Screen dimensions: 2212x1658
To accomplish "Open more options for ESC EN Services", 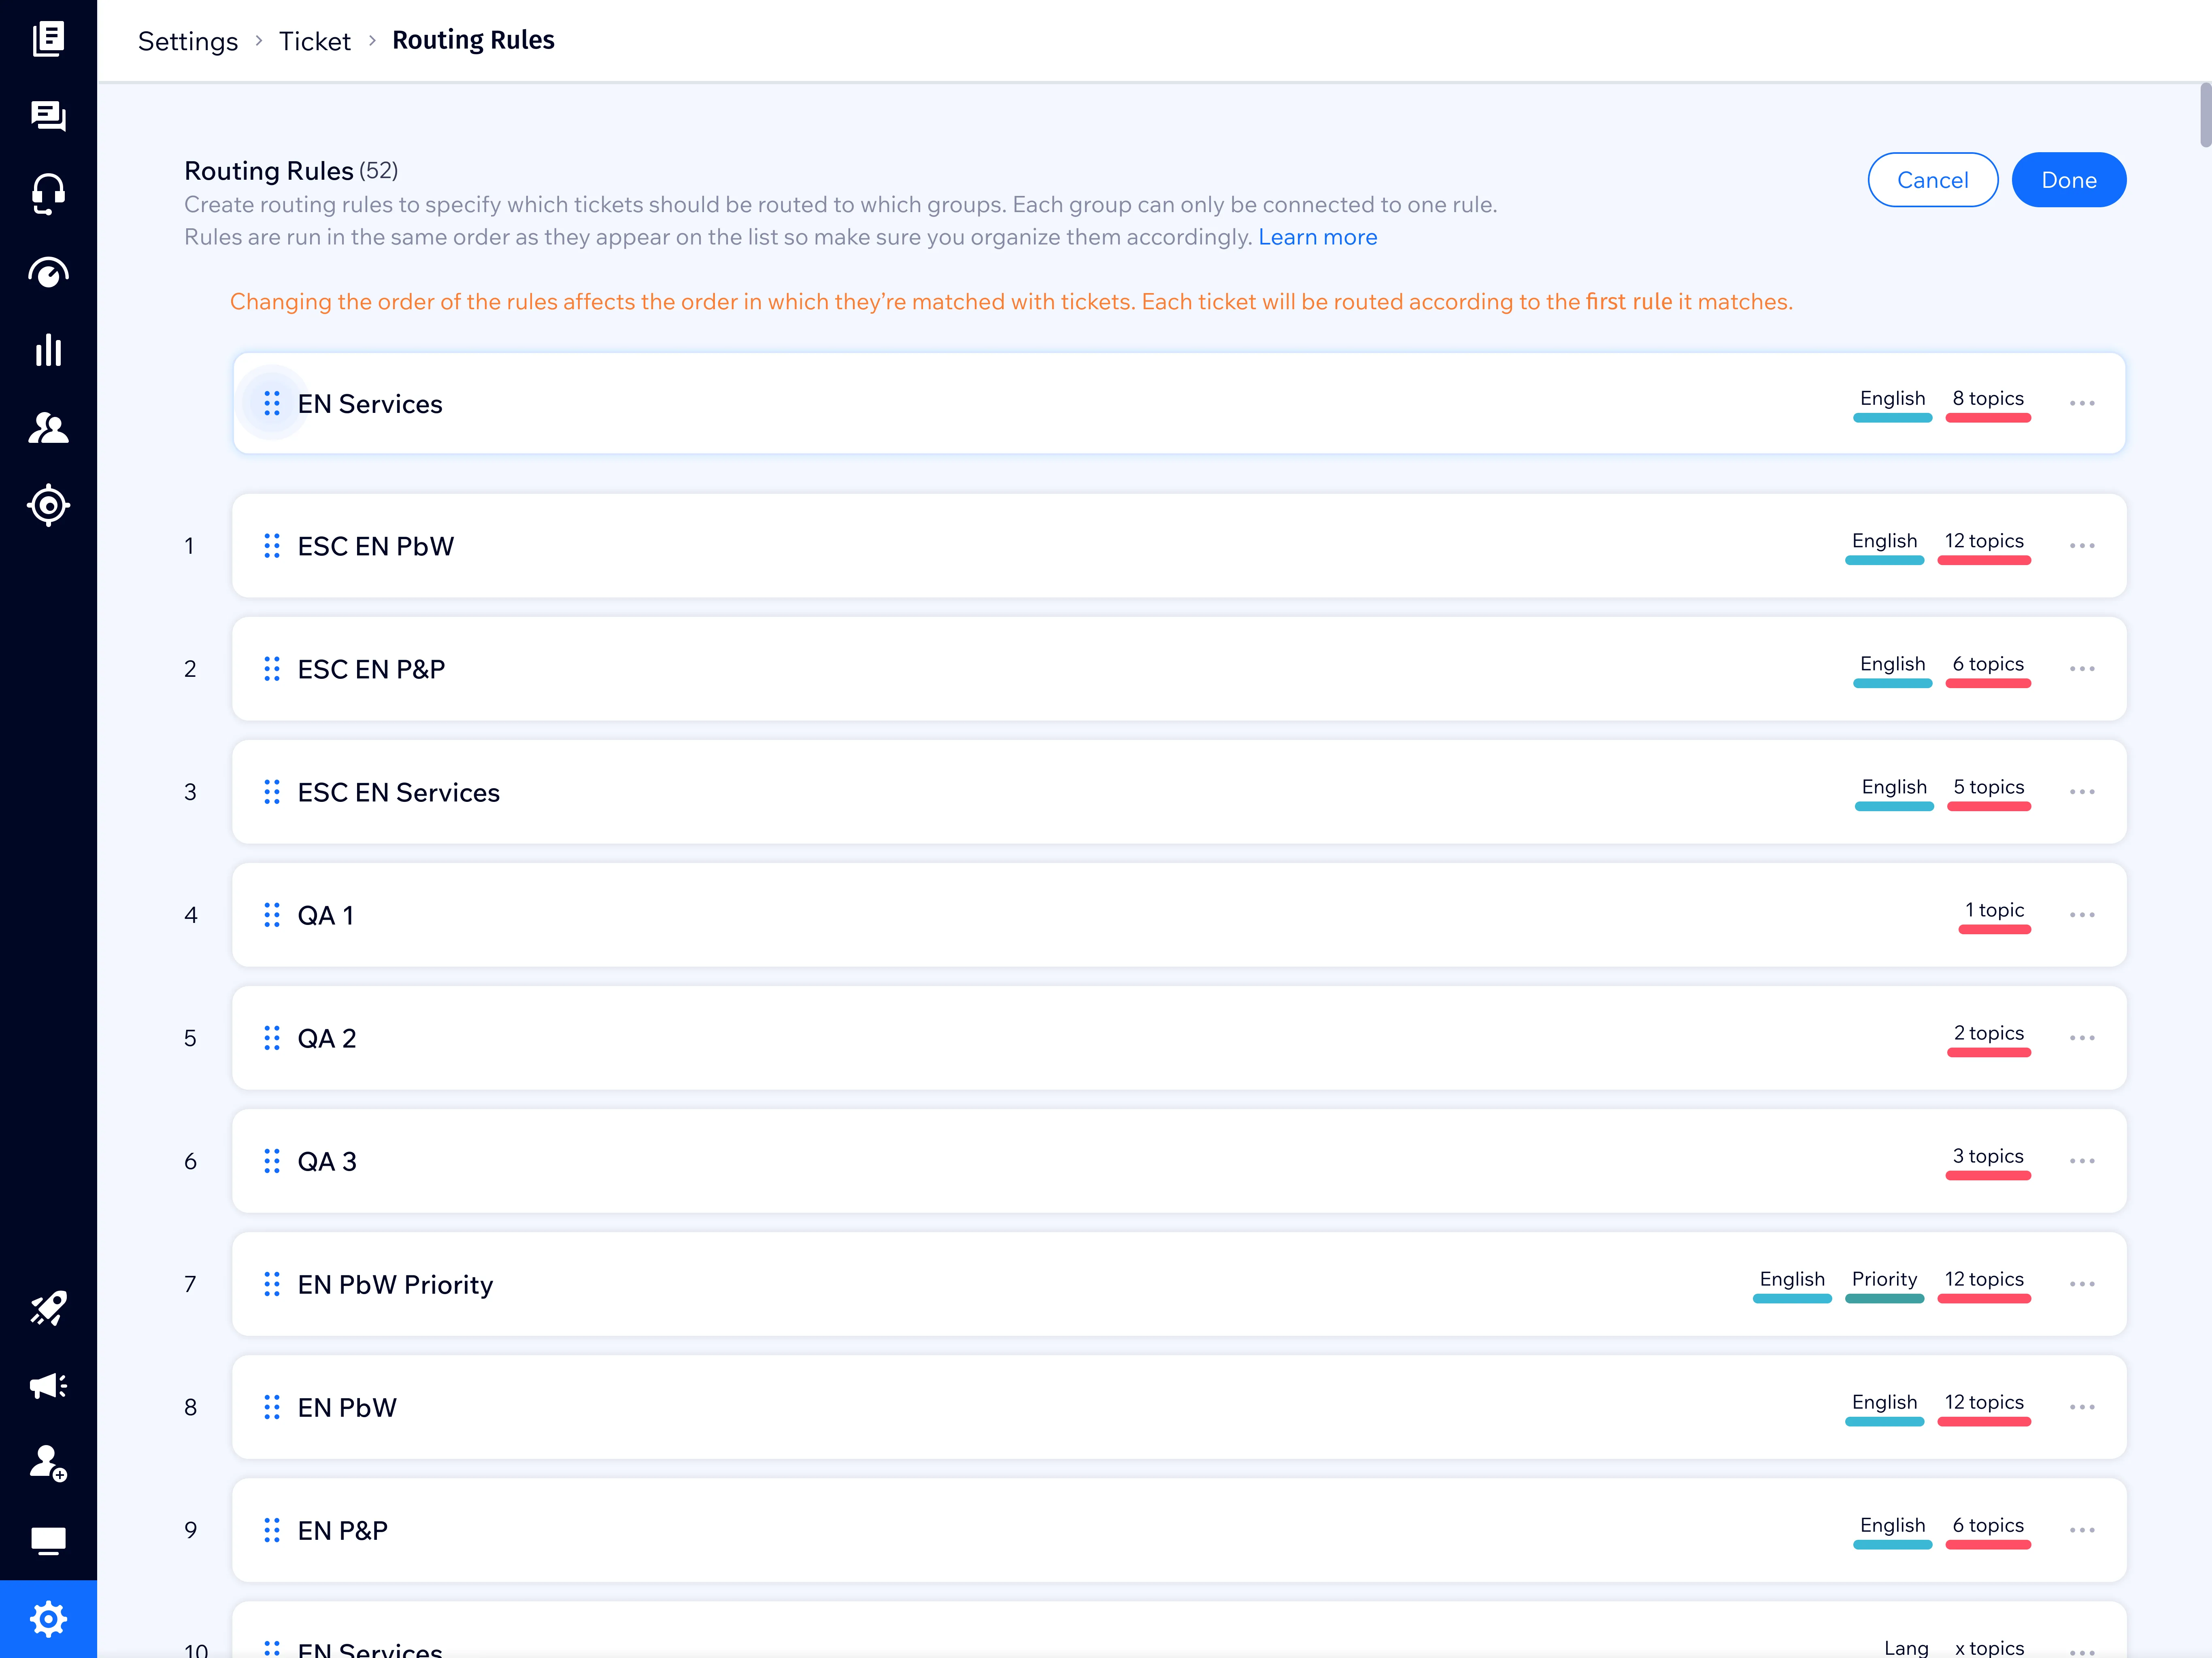I will click(x=2082, y=792).
